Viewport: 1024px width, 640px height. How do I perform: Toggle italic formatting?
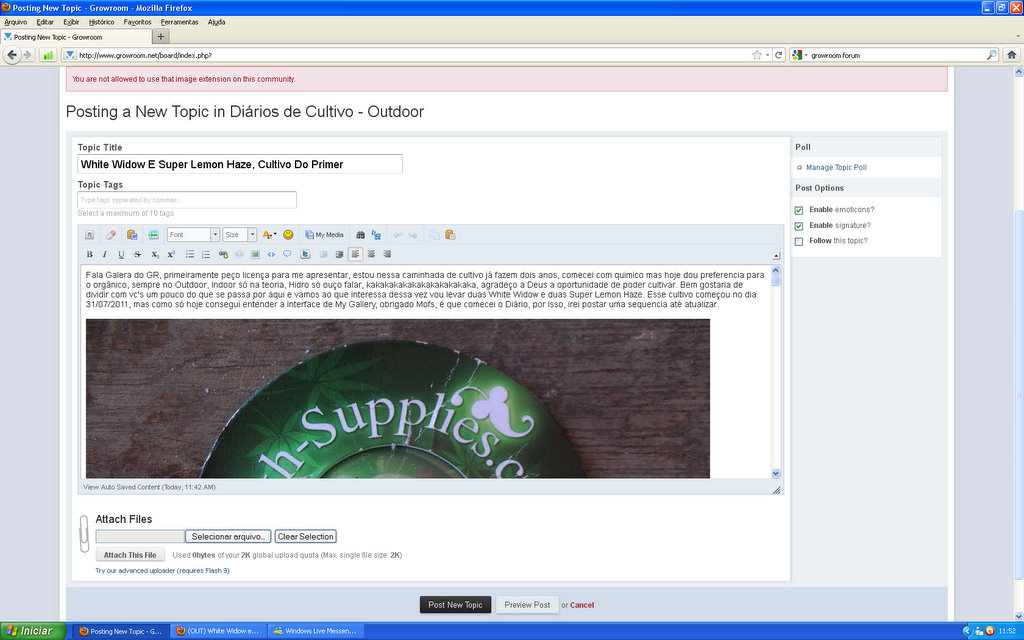(x=104, y=254)
